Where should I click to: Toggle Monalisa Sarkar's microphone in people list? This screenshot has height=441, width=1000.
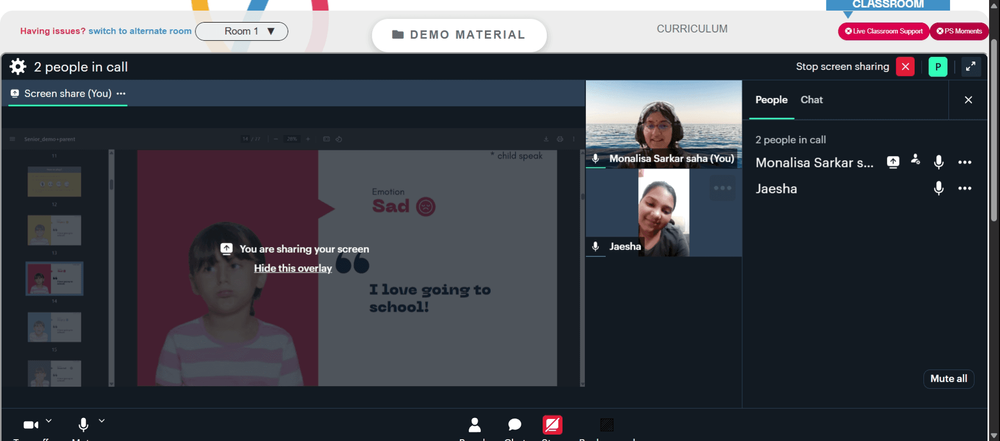[939, 162]
